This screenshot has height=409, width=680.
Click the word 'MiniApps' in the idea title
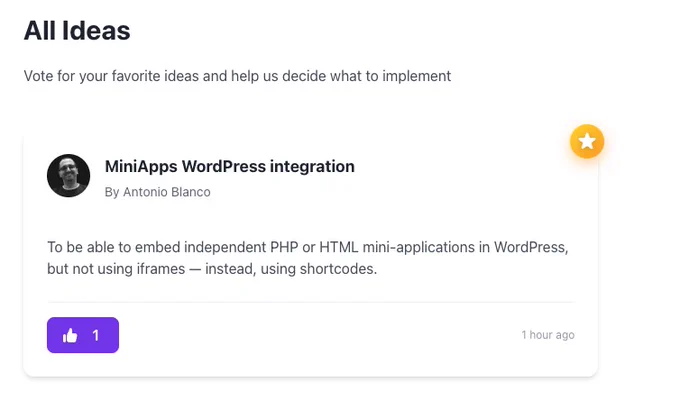pos(141,167)
